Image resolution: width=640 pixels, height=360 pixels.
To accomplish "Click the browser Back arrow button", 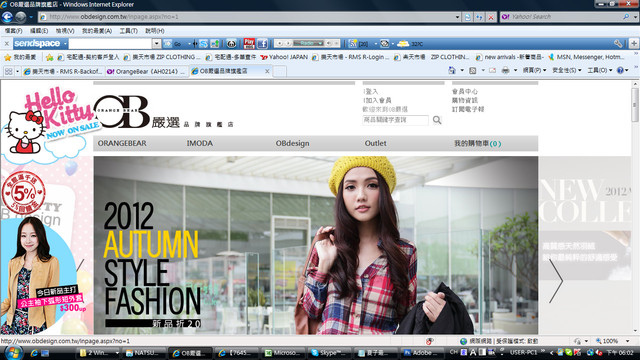I will [7, 17].
